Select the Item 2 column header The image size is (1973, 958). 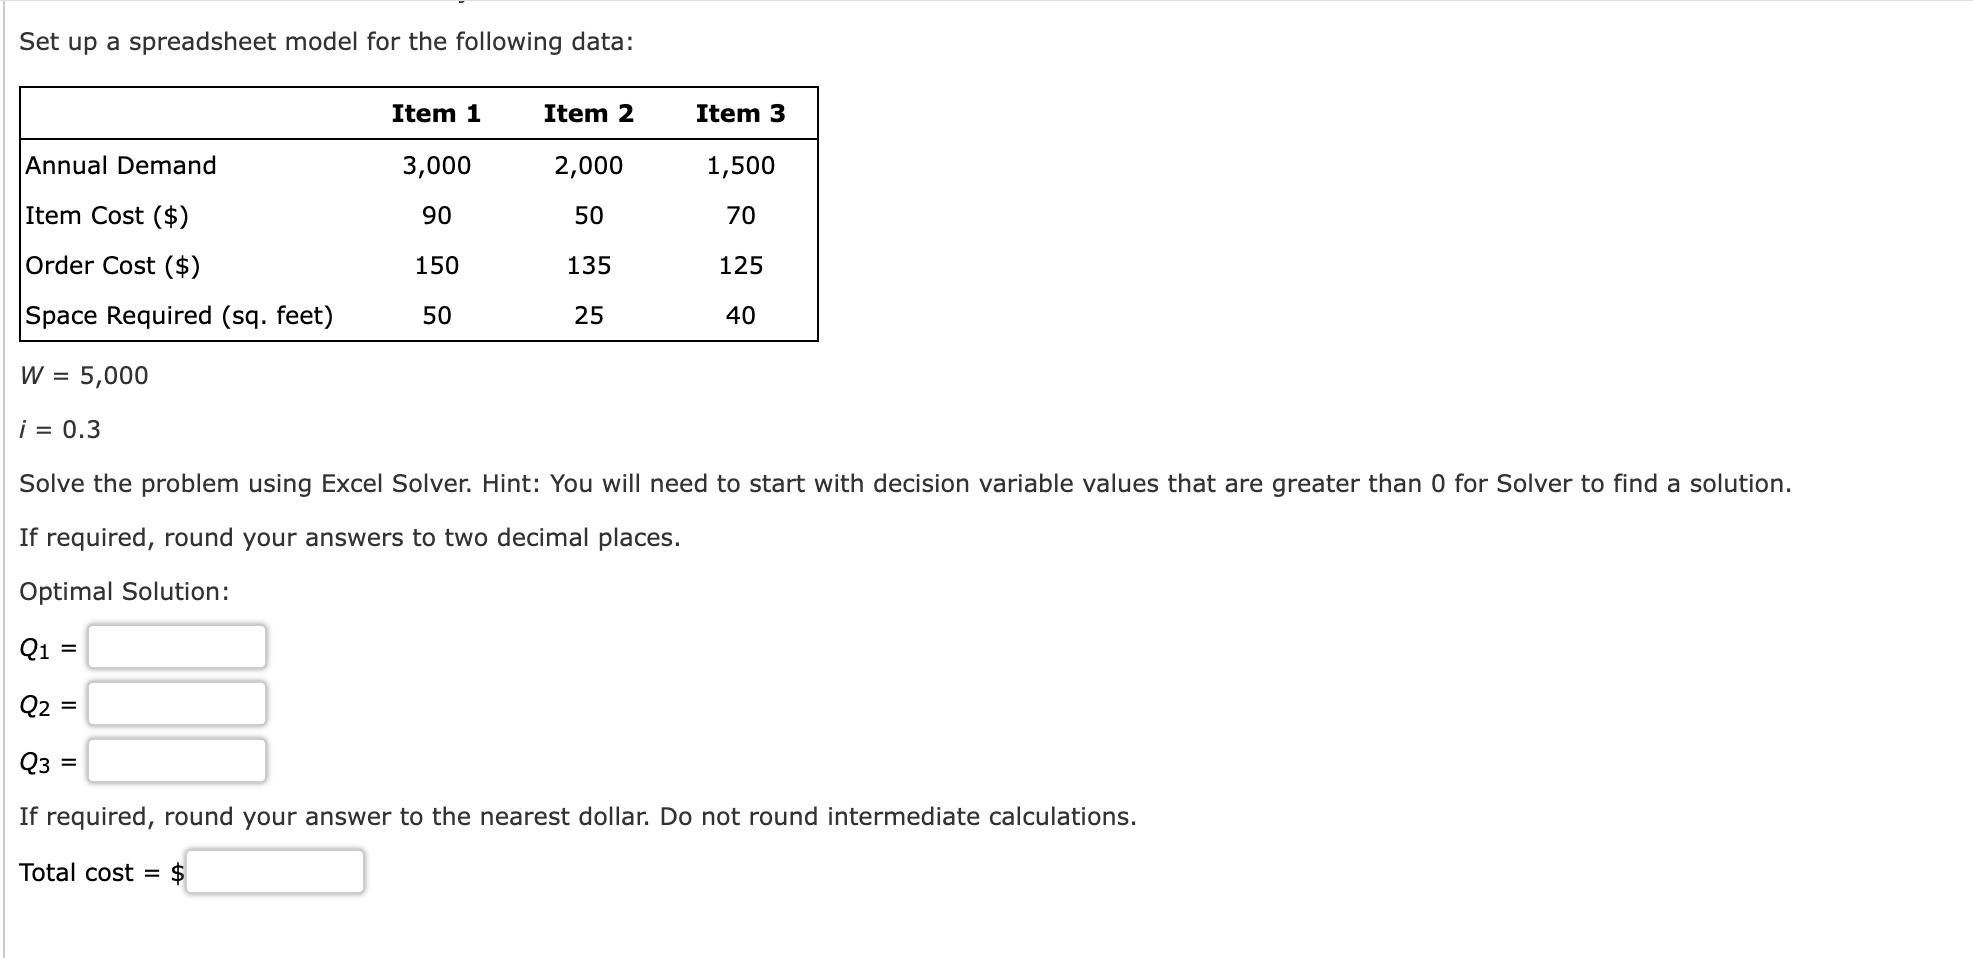point(588,113)
